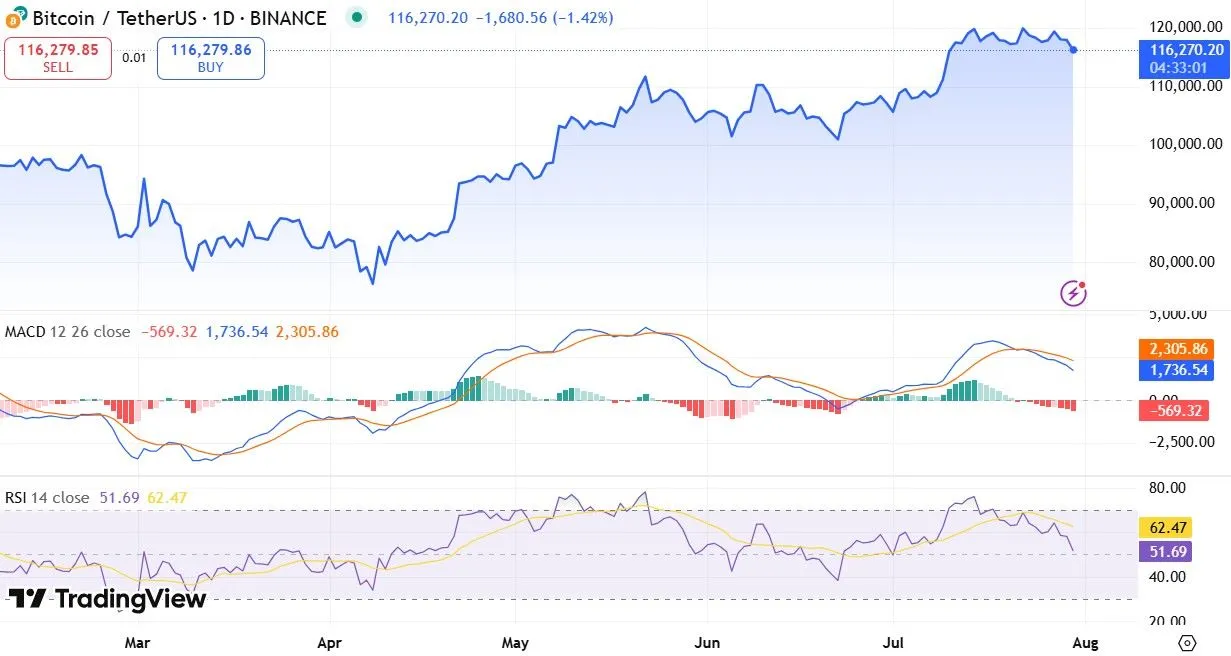Click the blue current price countdown label
The height and width of the screenshot is (656, 1231).
(1183, 56)
